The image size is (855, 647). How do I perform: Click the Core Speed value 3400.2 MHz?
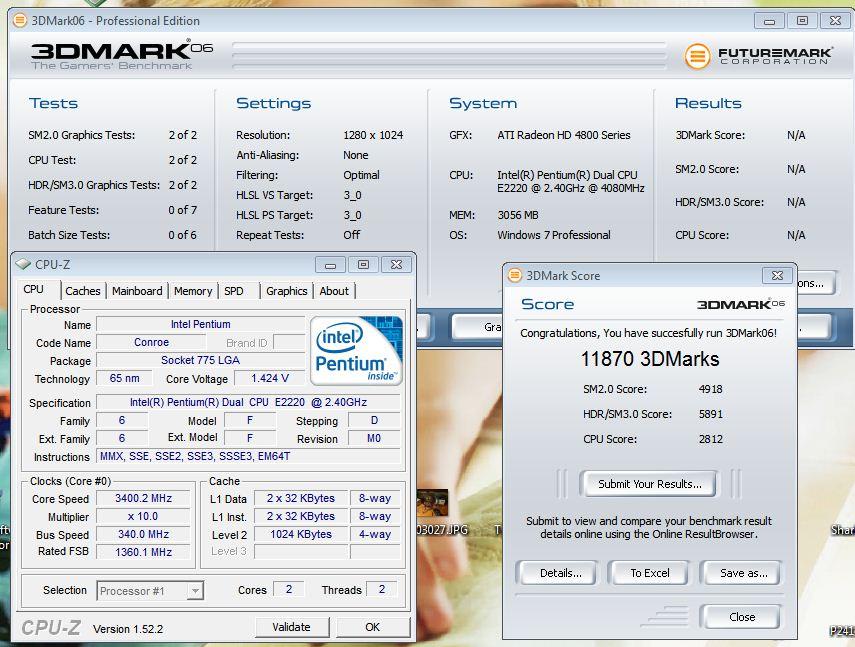(143, 498)
